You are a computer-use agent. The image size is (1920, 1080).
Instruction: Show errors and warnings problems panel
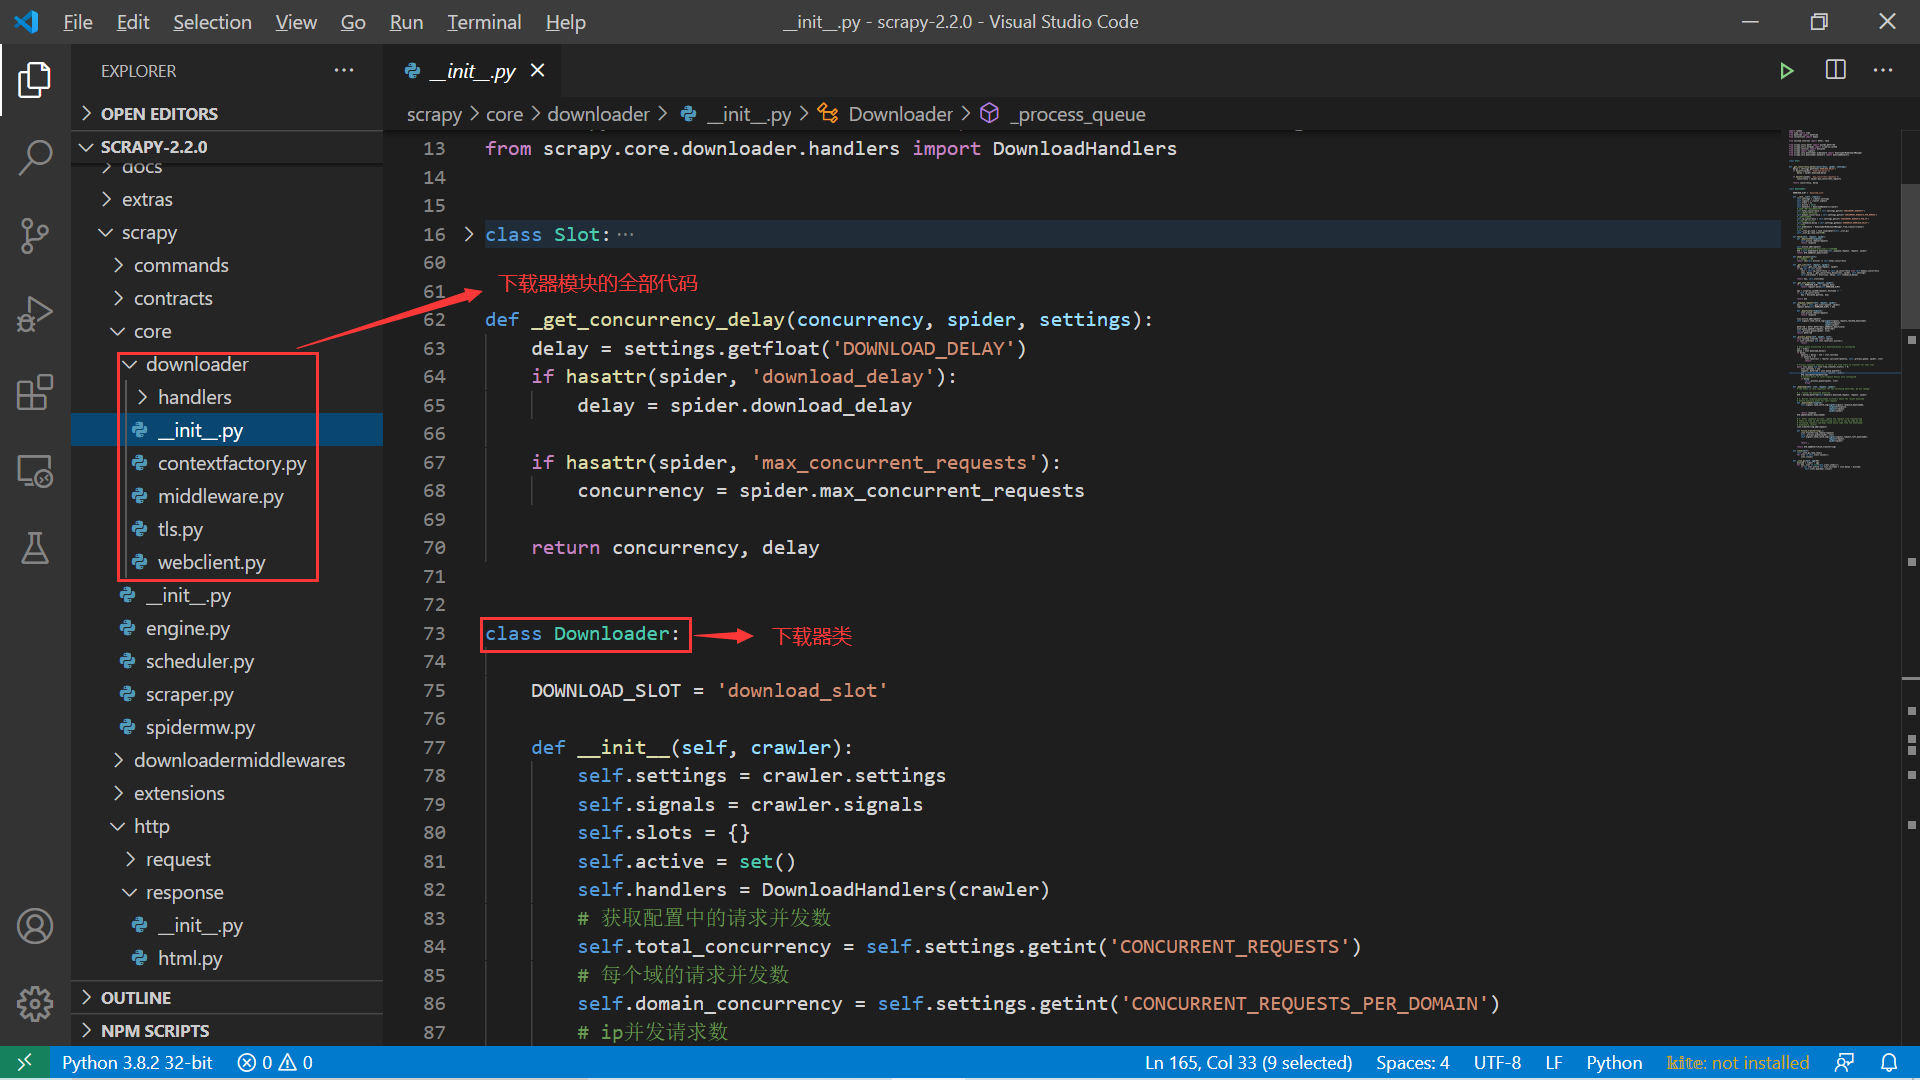[x=275, y=1062]
